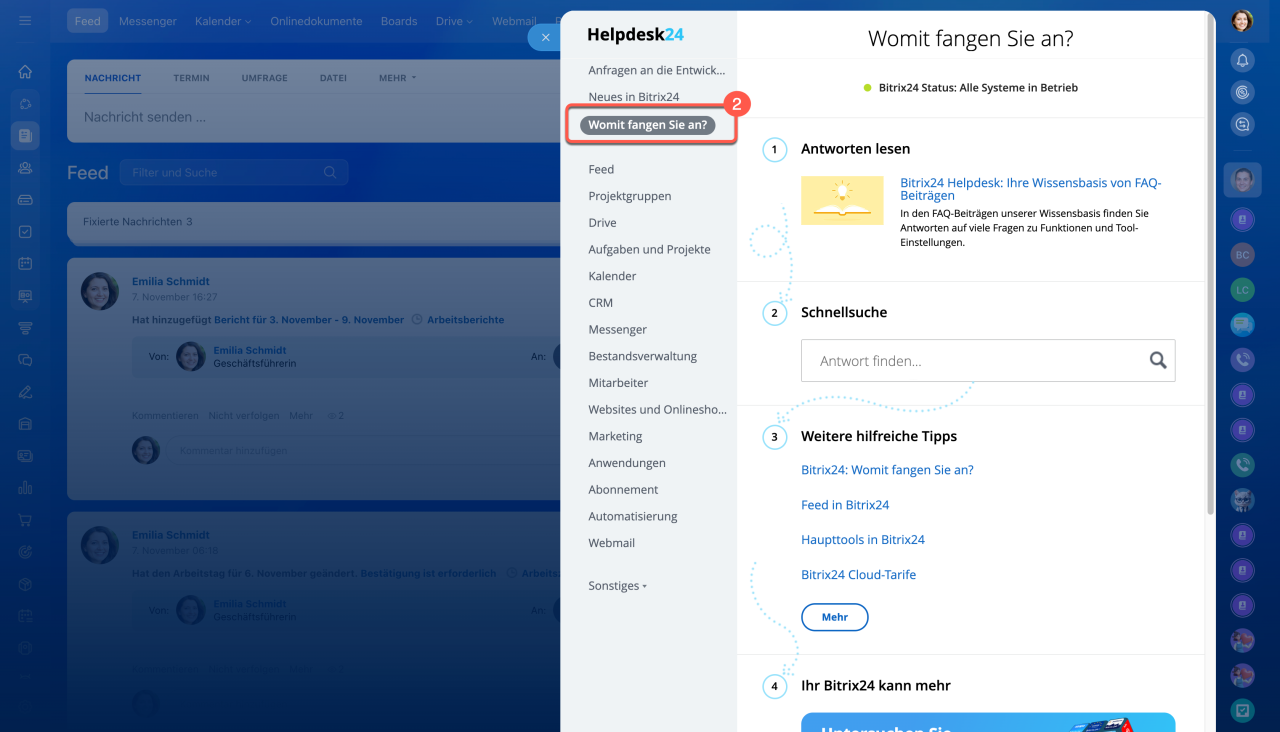1280x732 pixels.
Task: Open the user profile avatar at top right
Action: [x=1242, y=20]
